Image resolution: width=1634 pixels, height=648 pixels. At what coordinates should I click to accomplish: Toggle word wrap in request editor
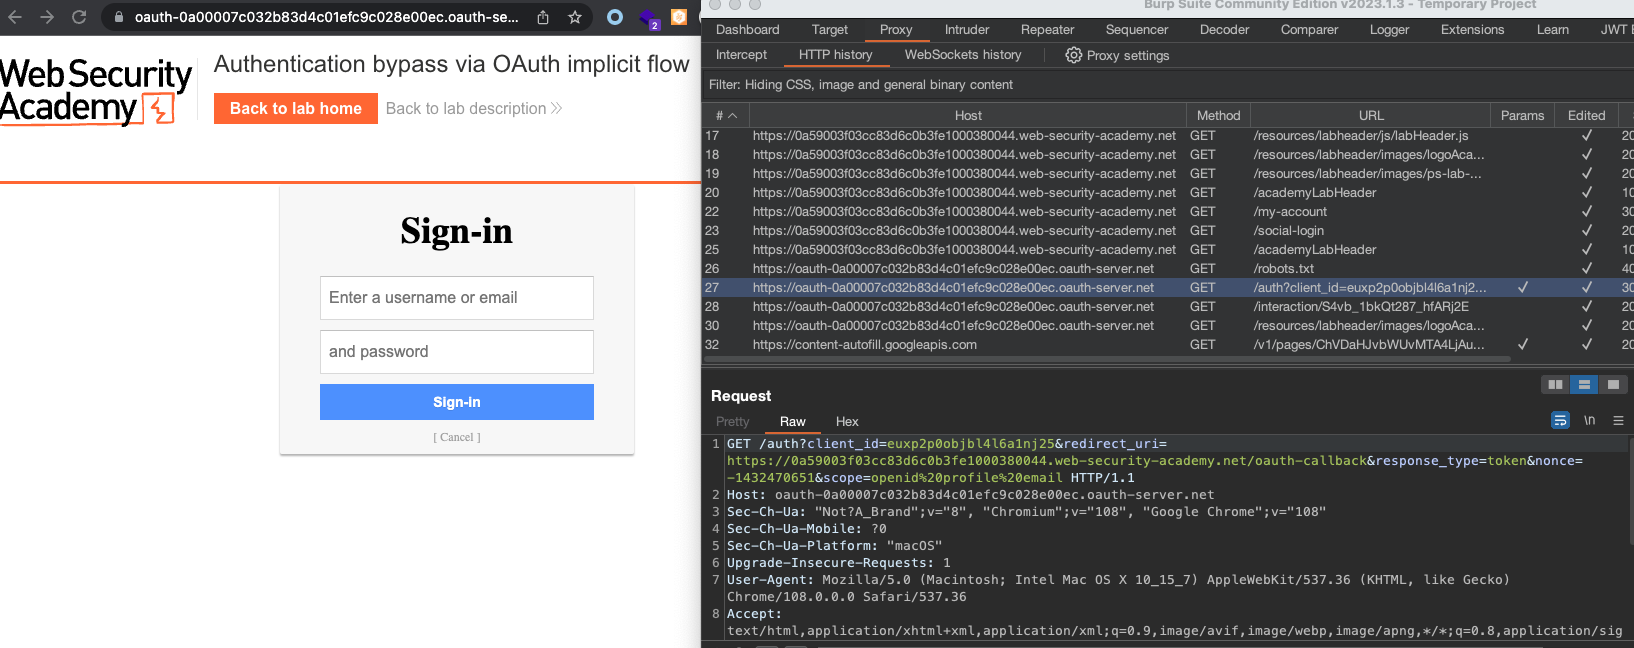(1560, 421)
